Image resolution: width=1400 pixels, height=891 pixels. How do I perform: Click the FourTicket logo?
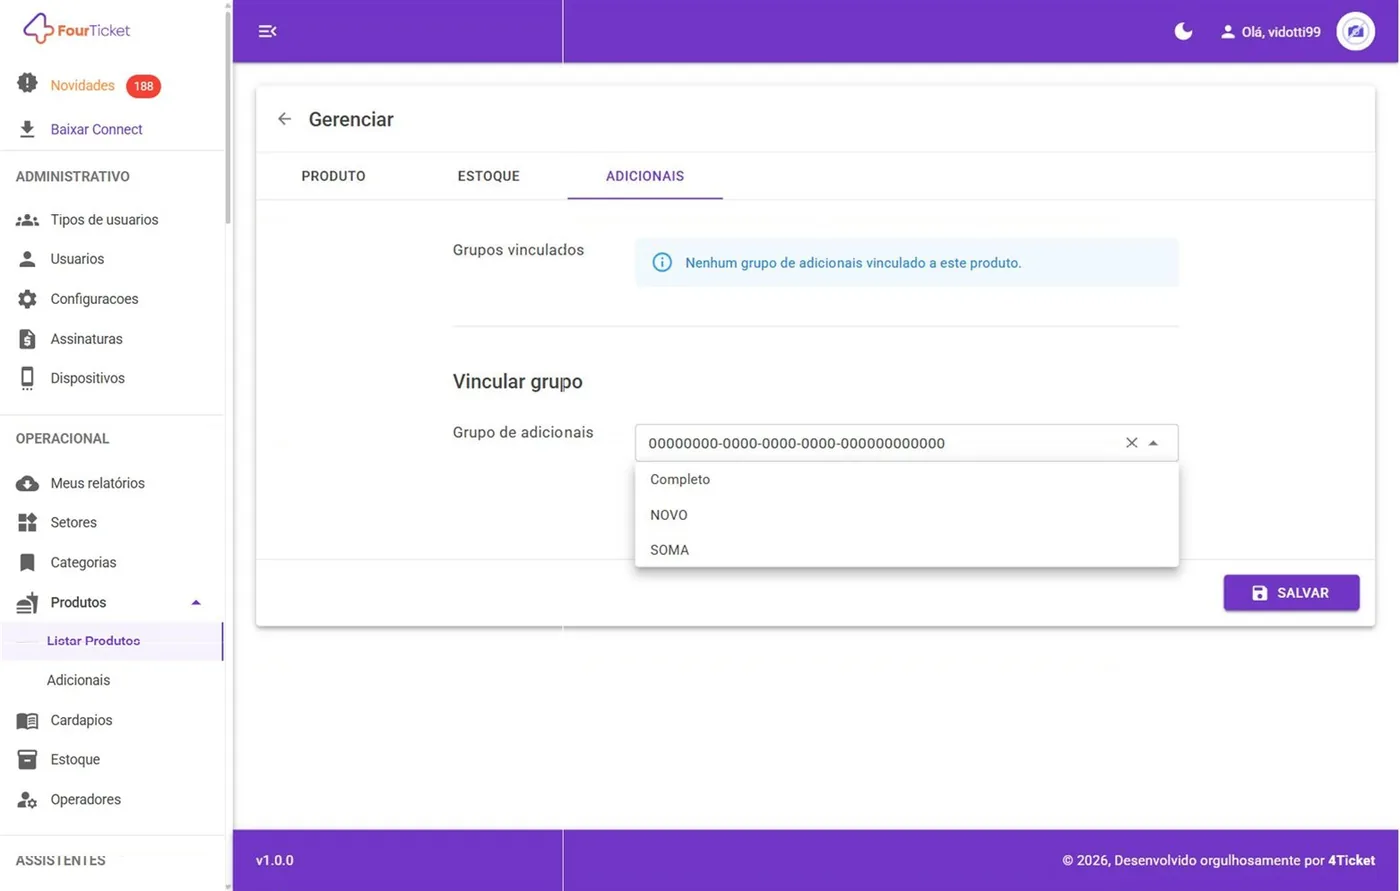tap(77, 29)
